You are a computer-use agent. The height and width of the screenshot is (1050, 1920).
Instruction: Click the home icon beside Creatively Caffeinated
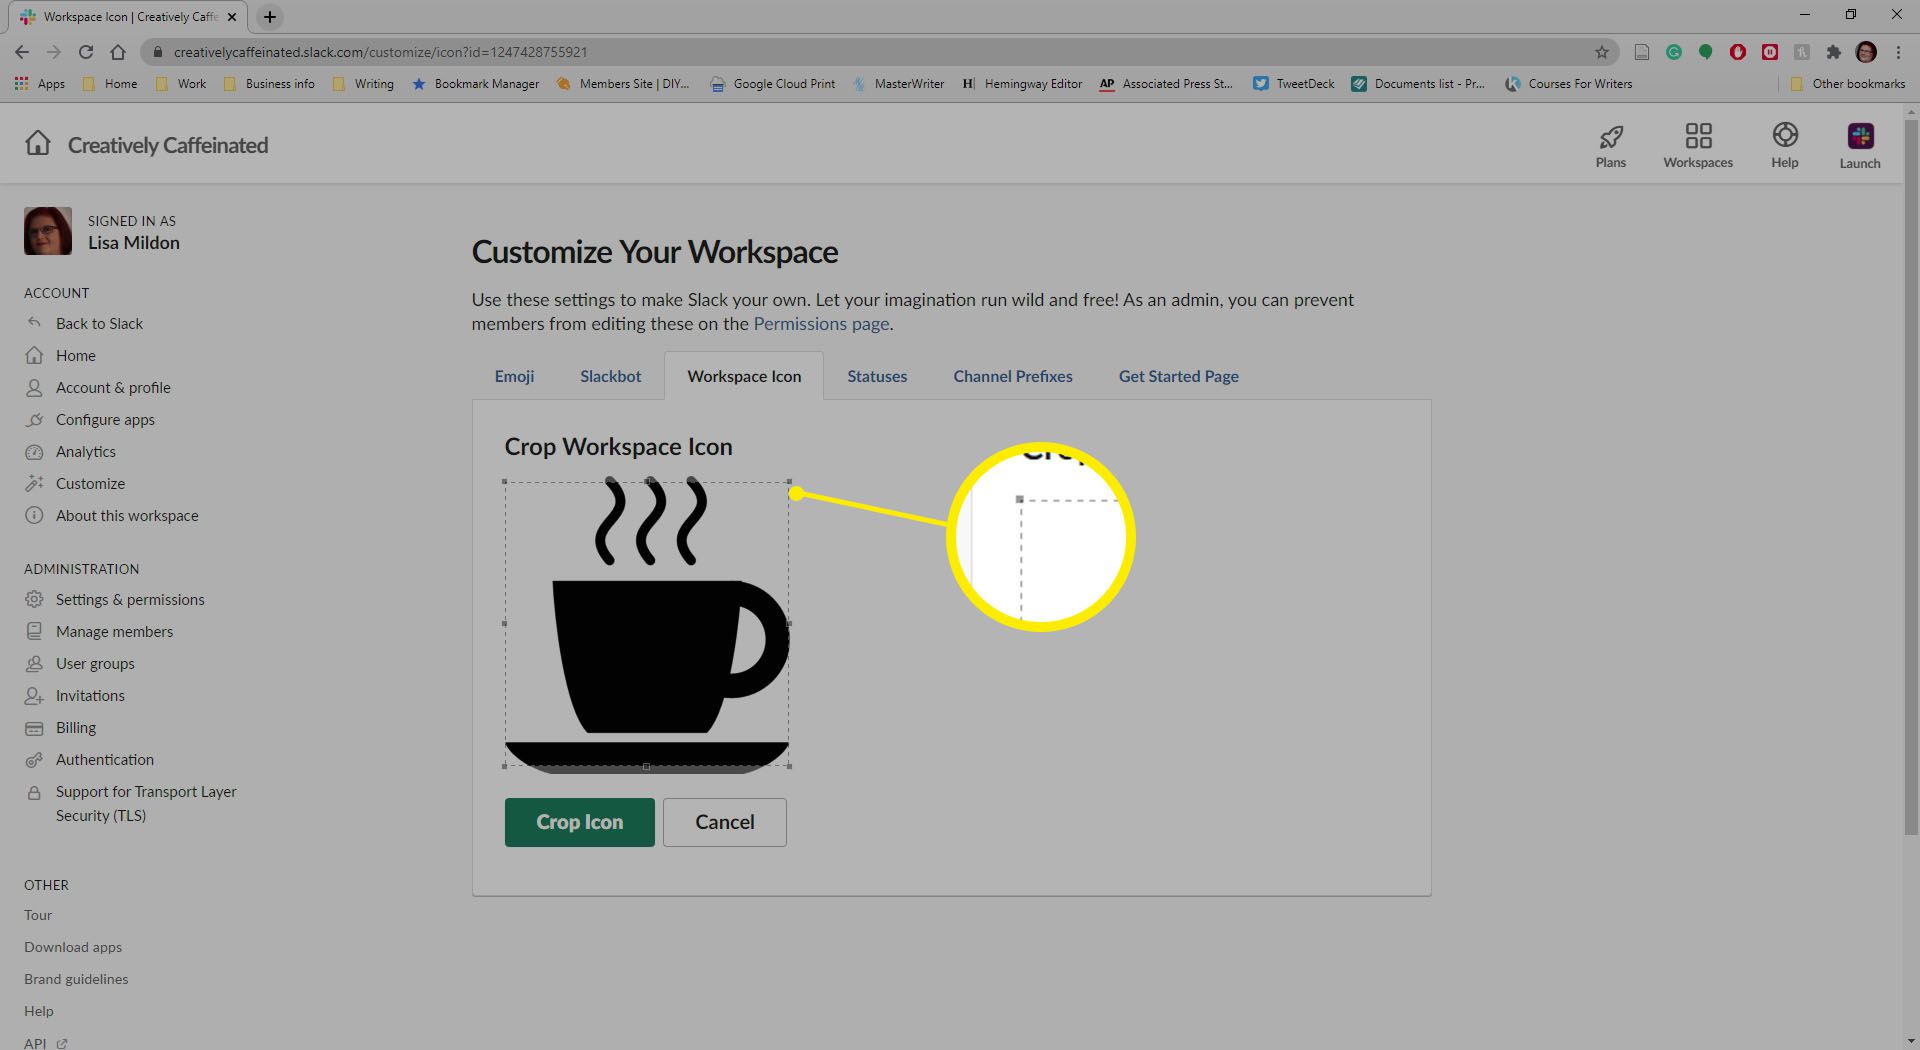coord(38,144)
